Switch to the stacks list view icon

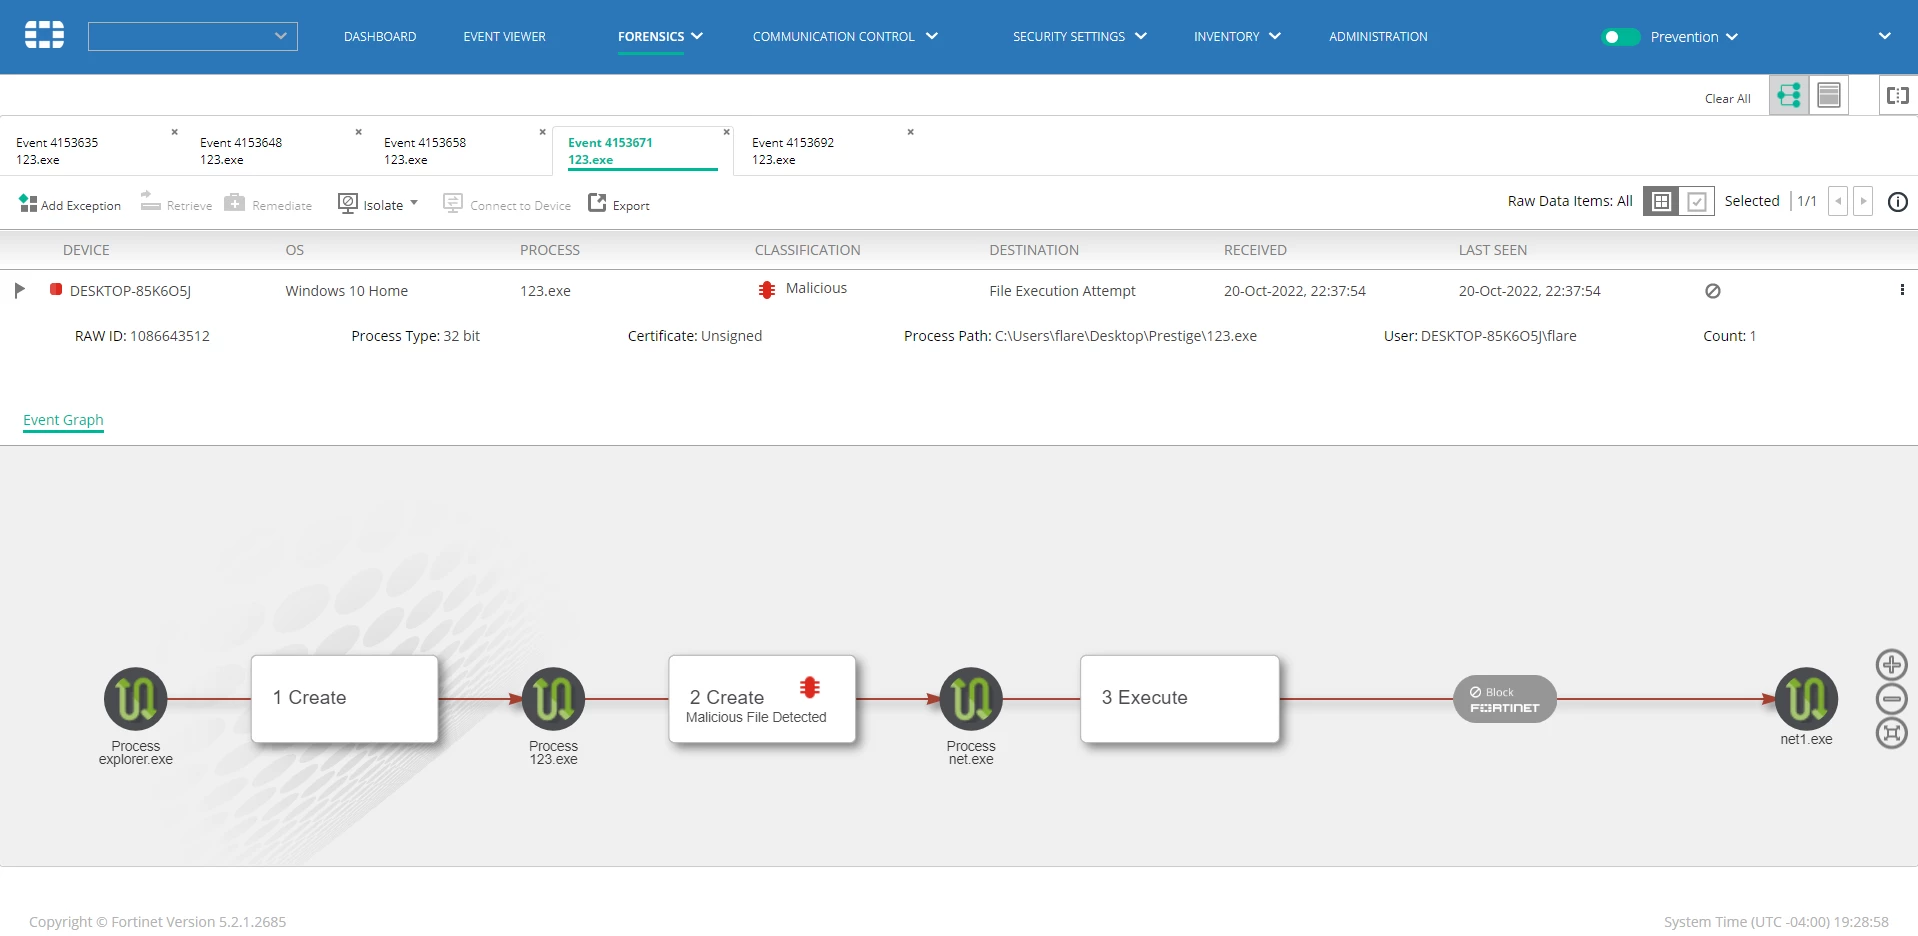coord(1829,95)
